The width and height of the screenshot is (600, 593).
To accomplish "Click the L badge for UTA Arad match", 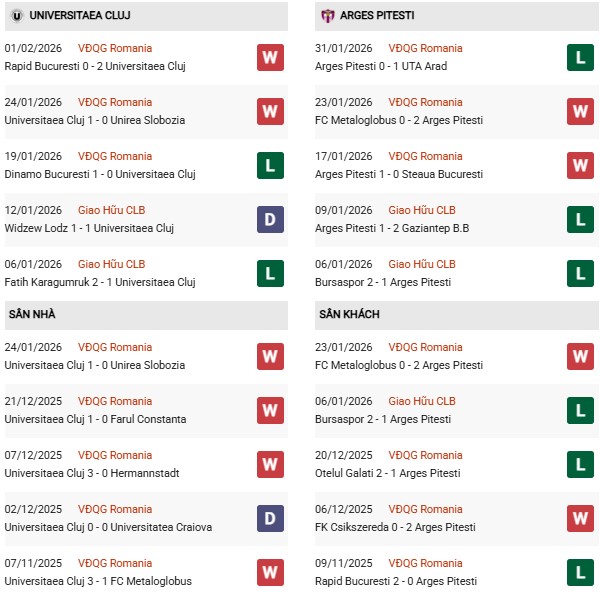I will tap(581, 57).
